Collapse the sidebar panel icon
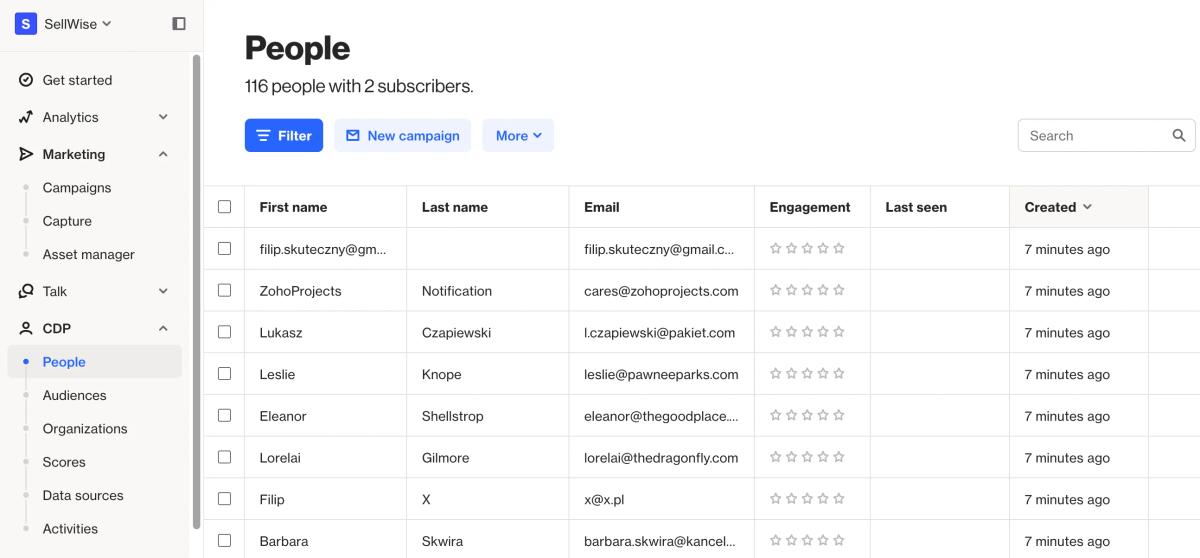Viewport: 1200px width, 558px height. click(179, 23)
